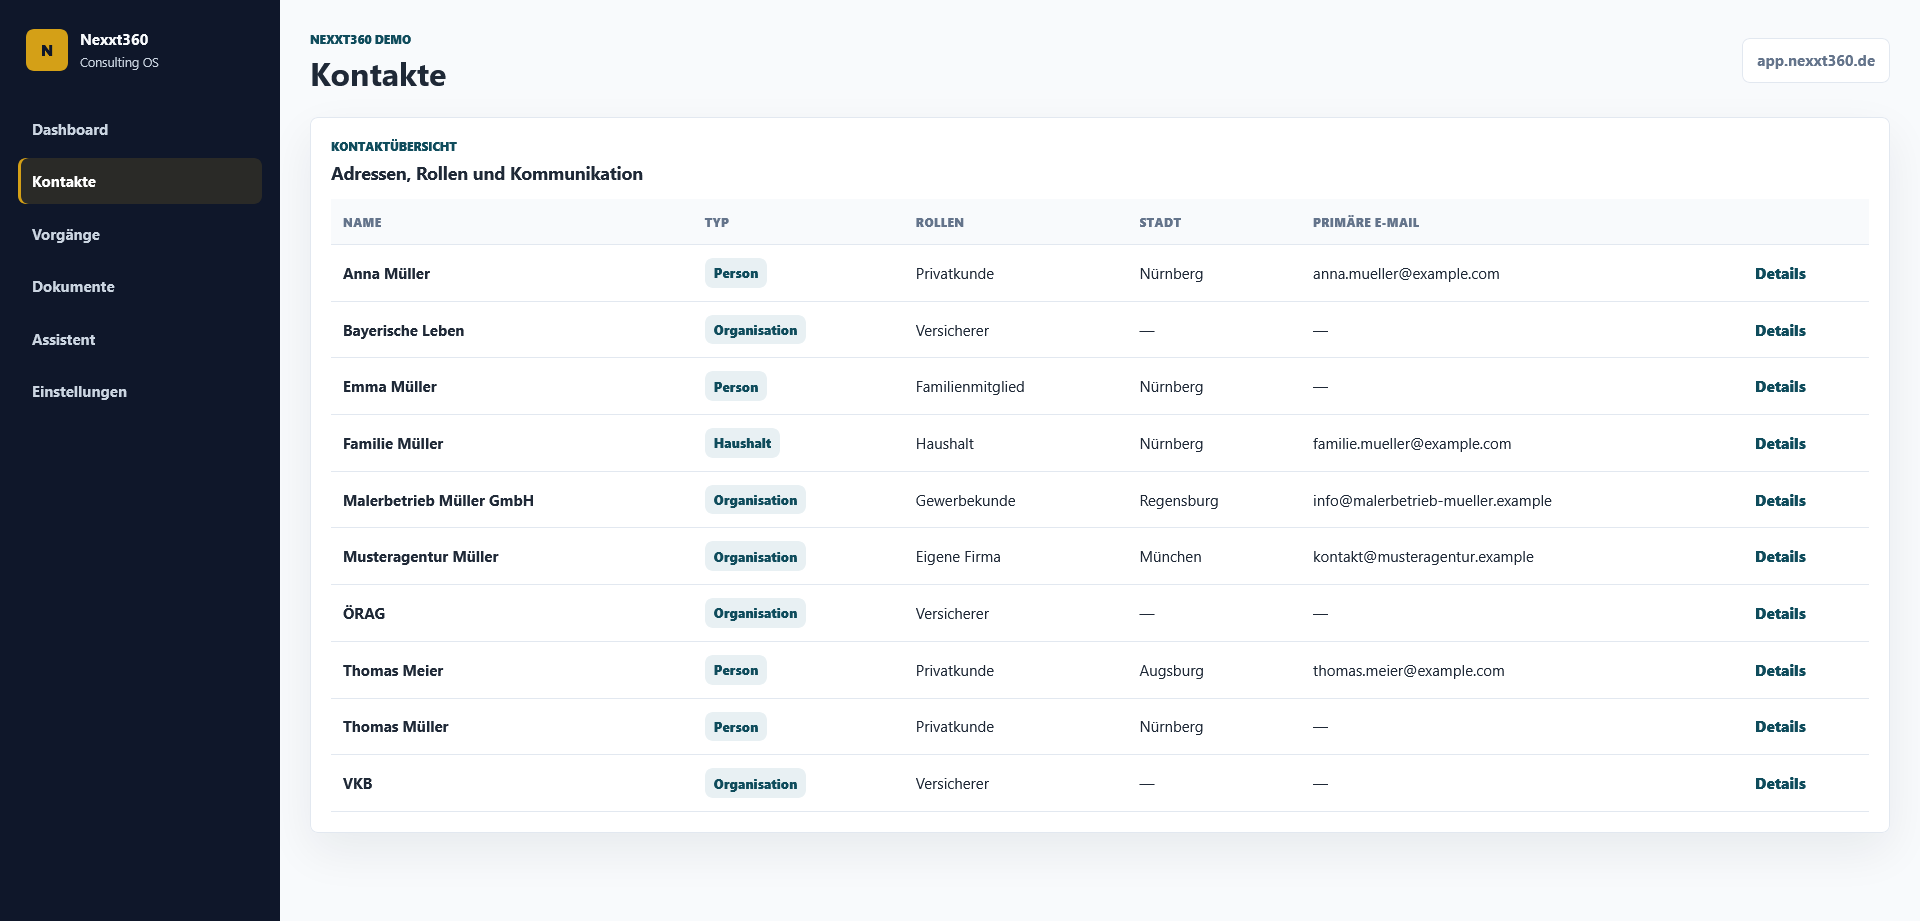
Task: Click the Organisation badge for VKB
Action: [x=755, y=783]
